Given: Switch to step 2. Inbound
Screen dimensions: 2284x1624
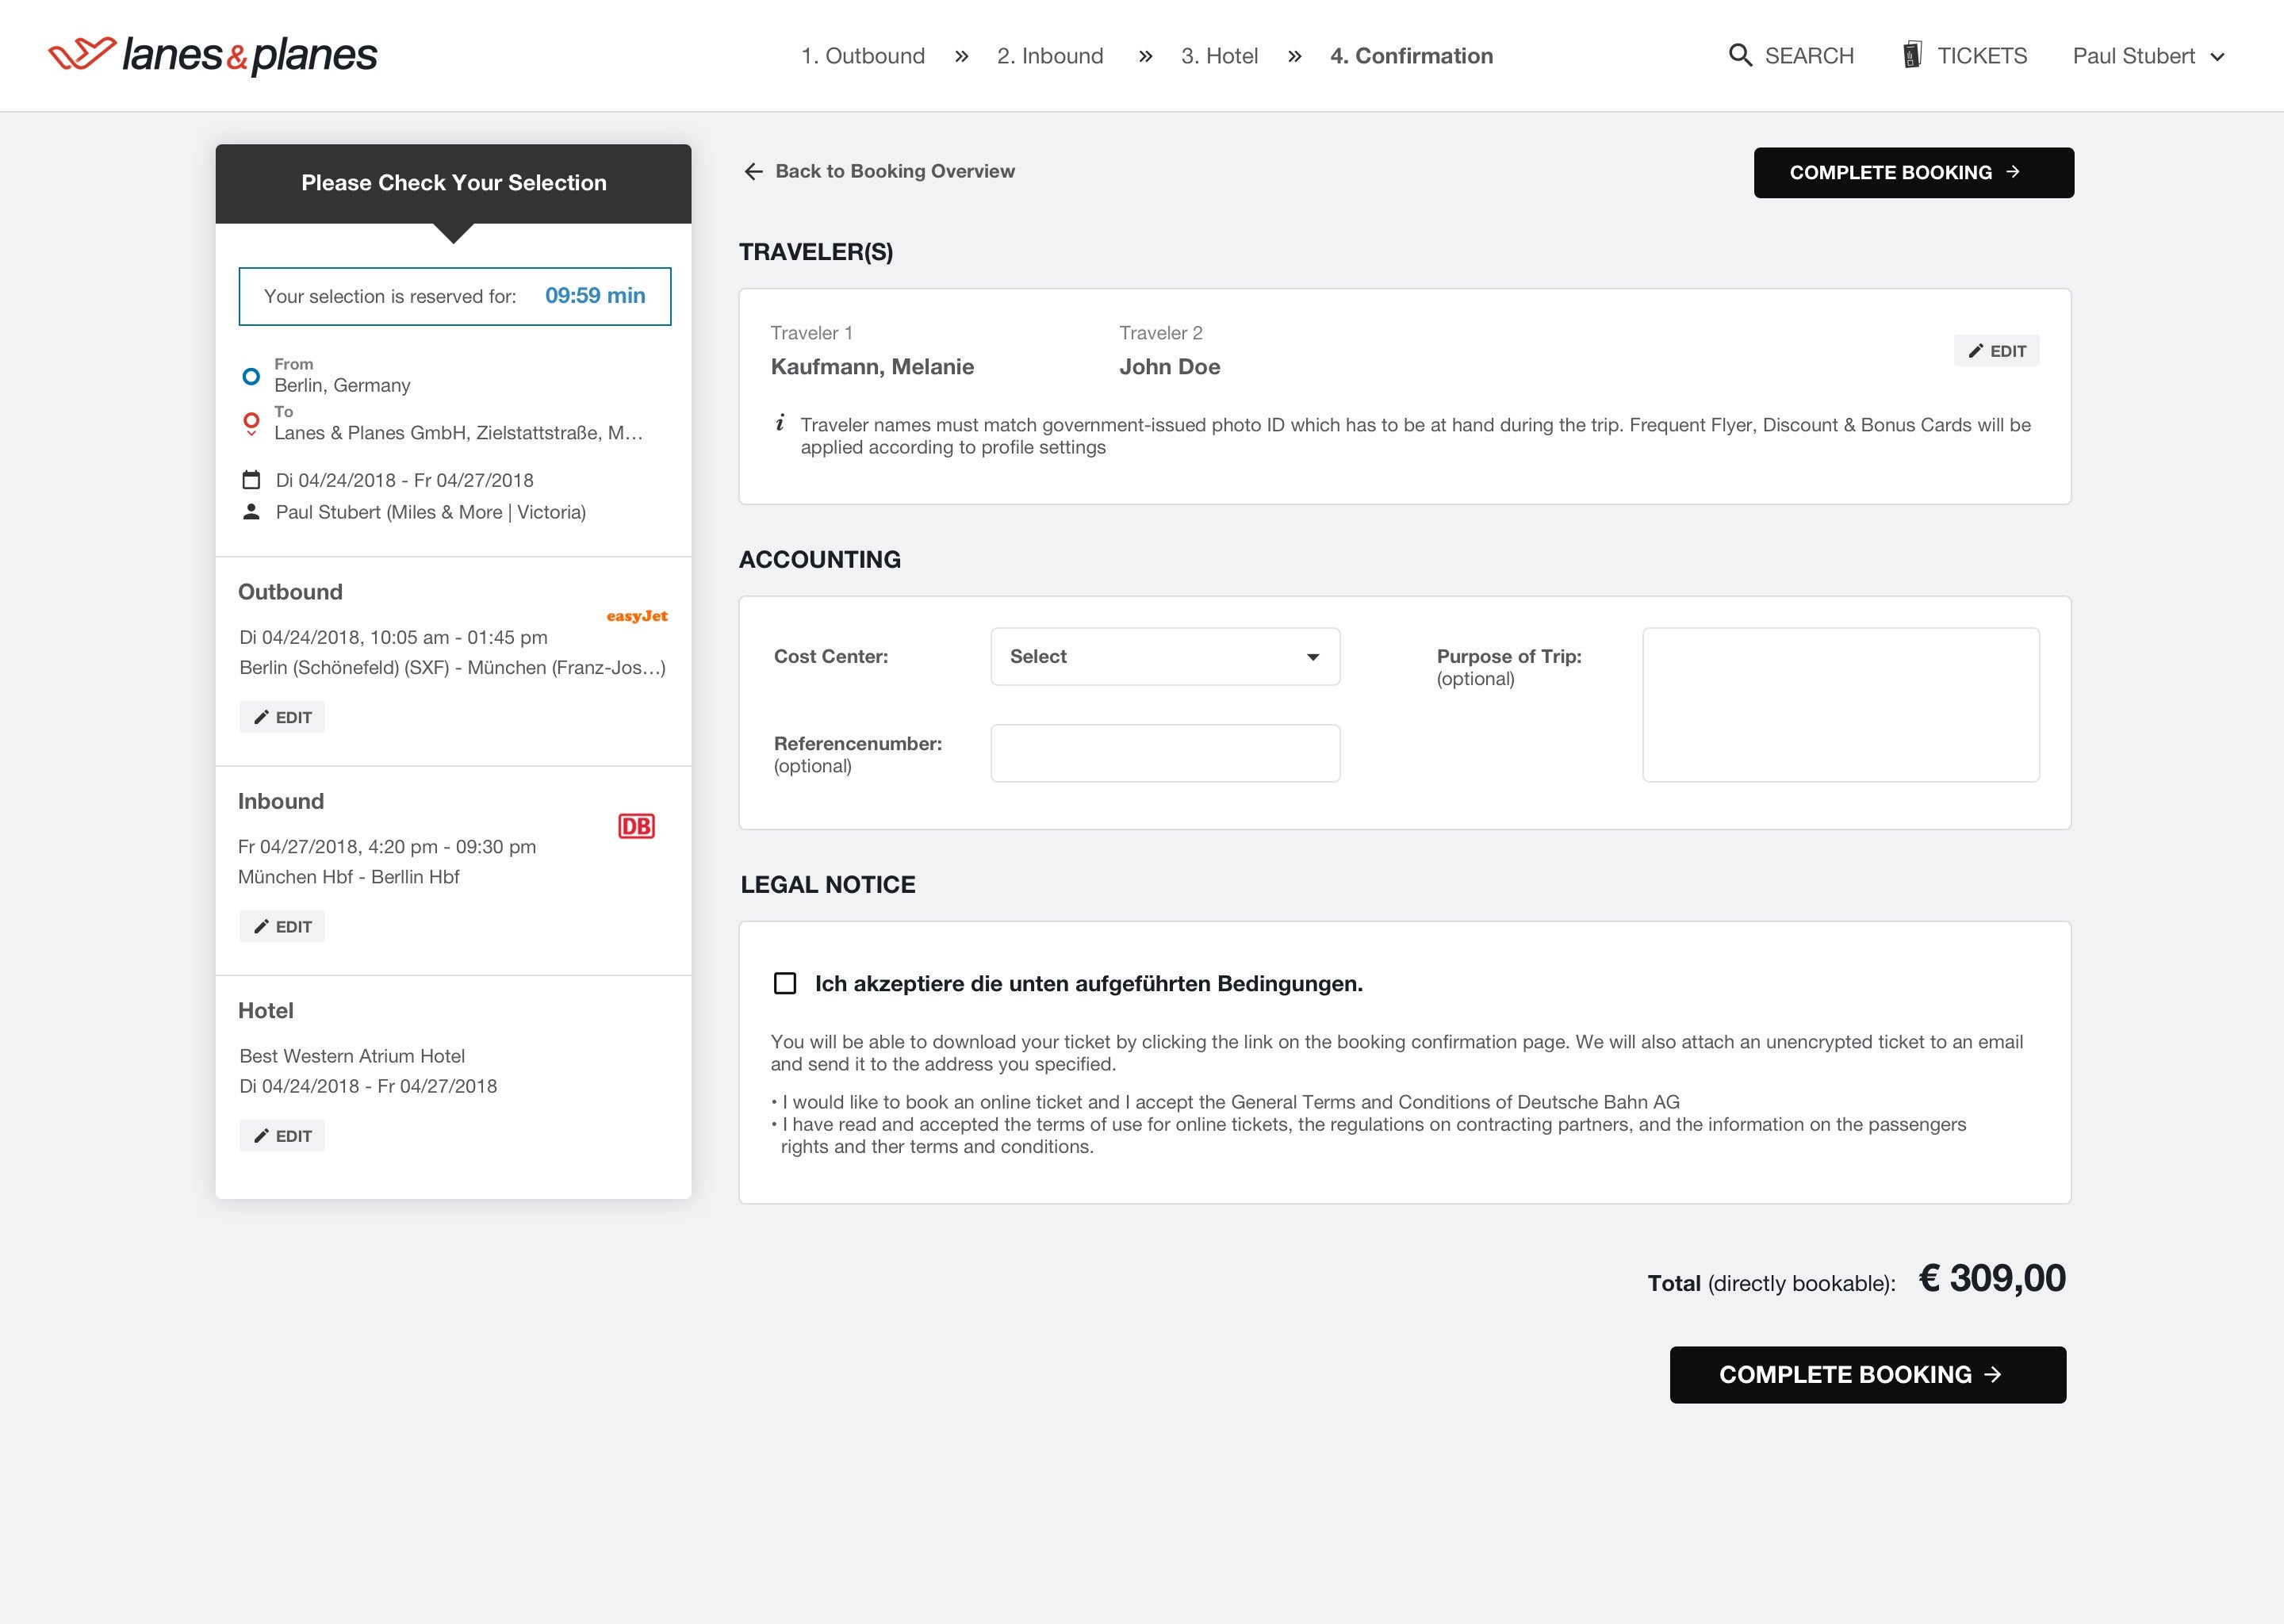Looking at the screenshot, I should [x=1049, y=56].
